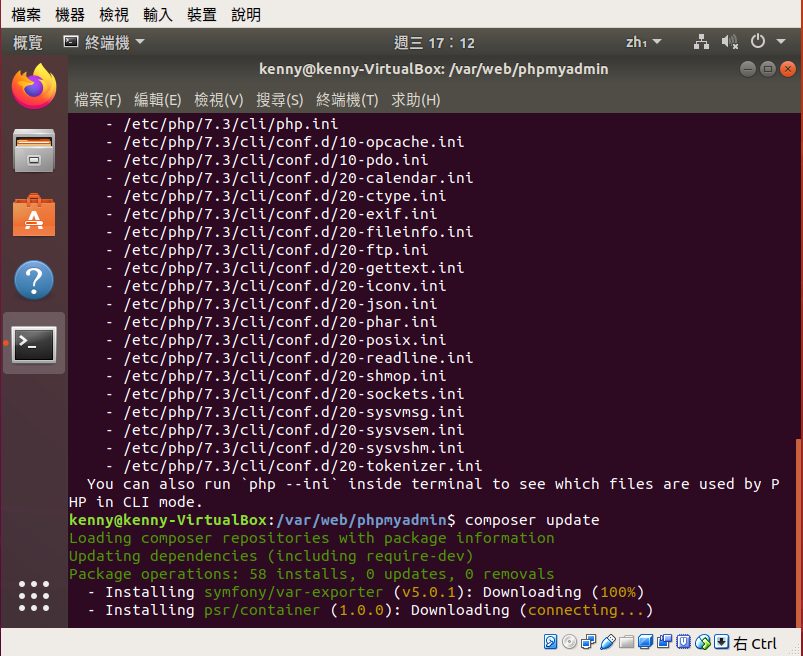
Task: Show all applications grid in the dock
Action: [34, 596]
